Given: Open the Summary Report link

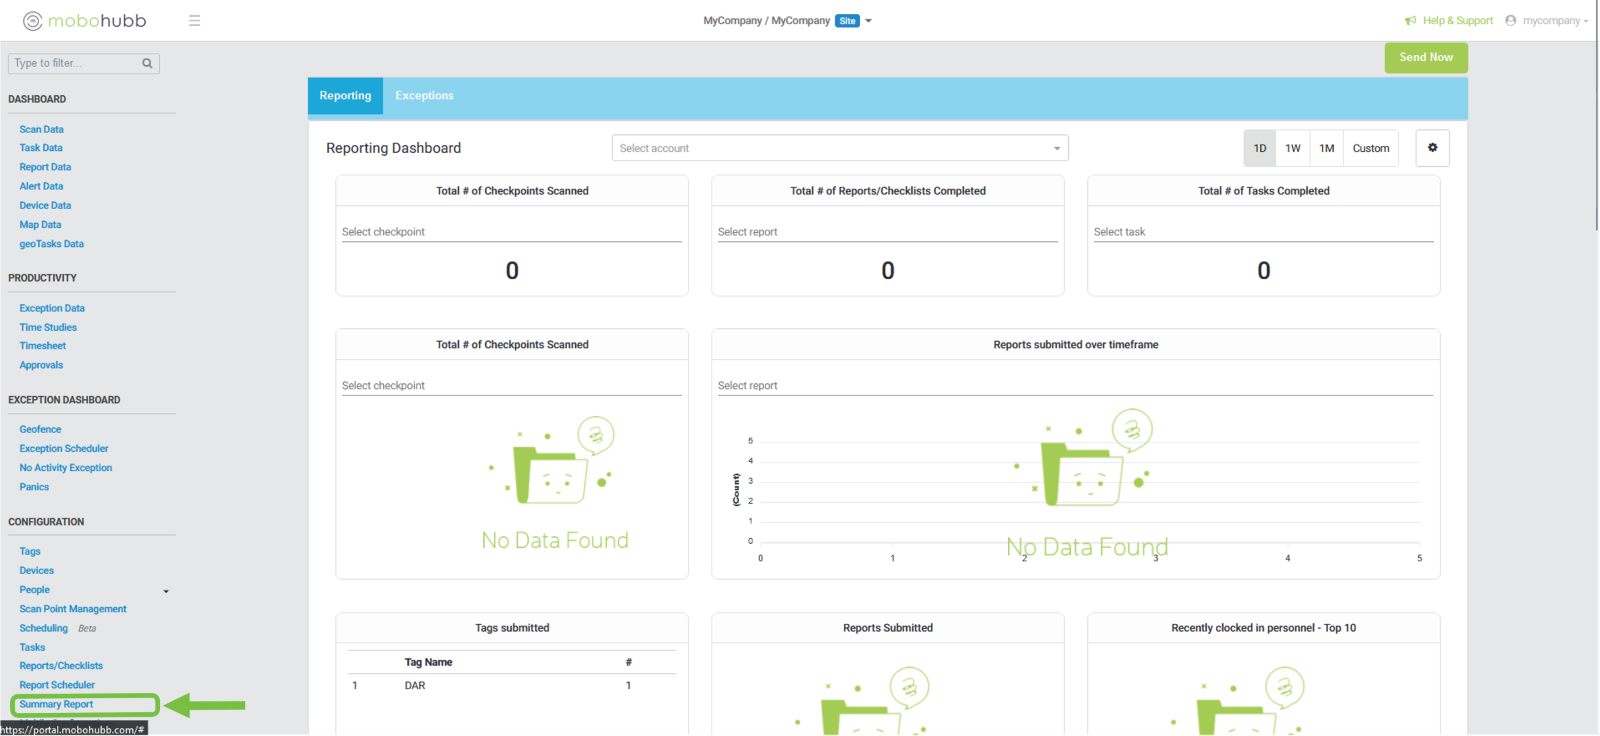Looking at the screenshot, I should tap(56, 705).
